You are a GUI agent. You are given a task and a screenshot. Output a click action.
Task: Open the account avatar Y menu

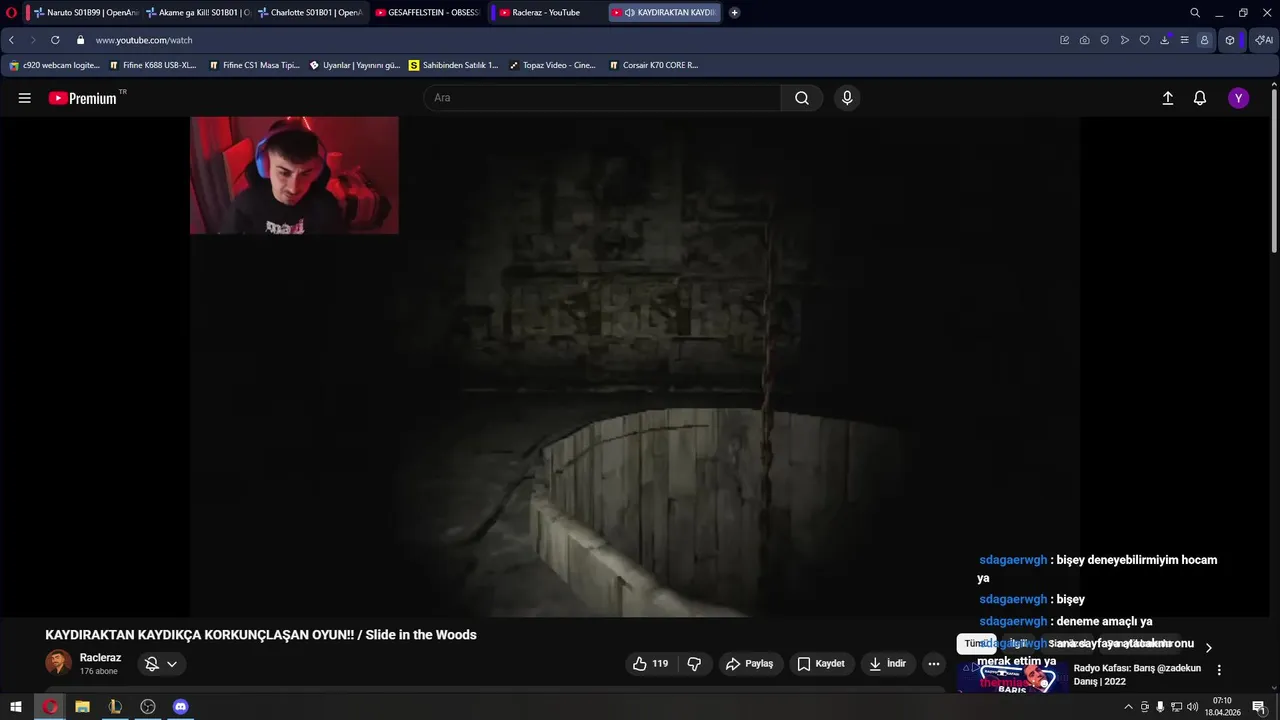tap(1239, 98)
